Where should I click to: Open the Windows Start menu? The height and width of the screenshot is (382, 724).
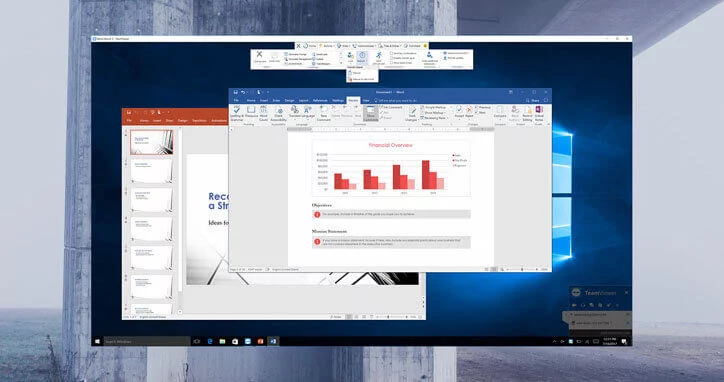click(97, 341)
